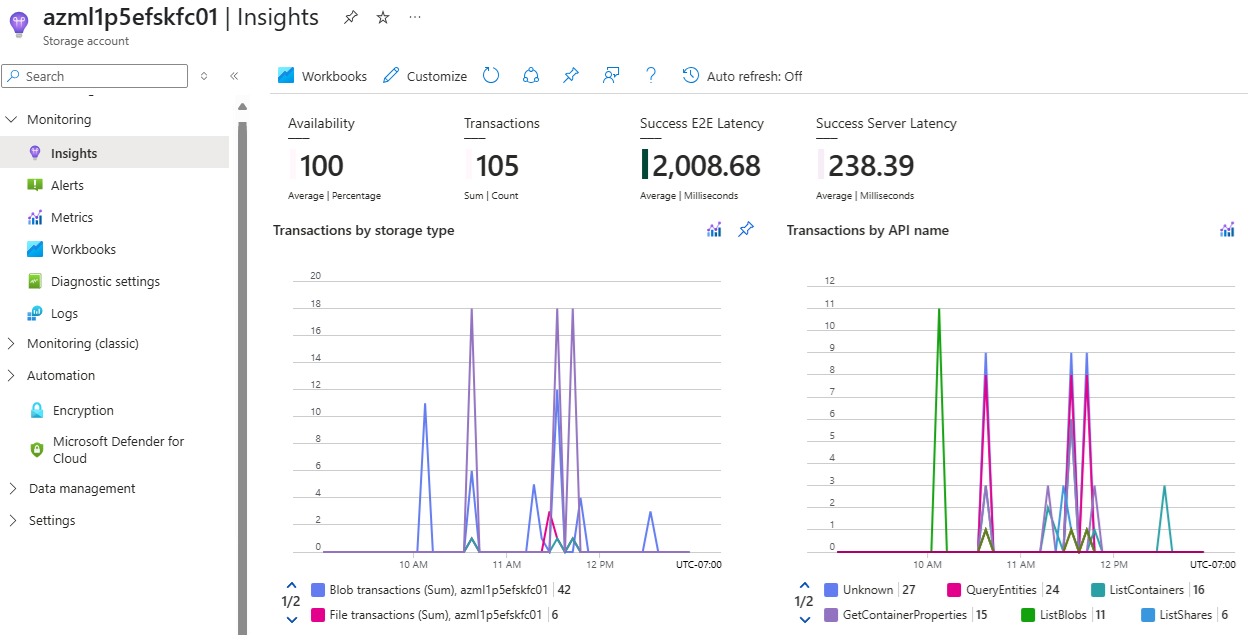Favorite this page using the star icon
1248x635 pixels.
point(382,17)
